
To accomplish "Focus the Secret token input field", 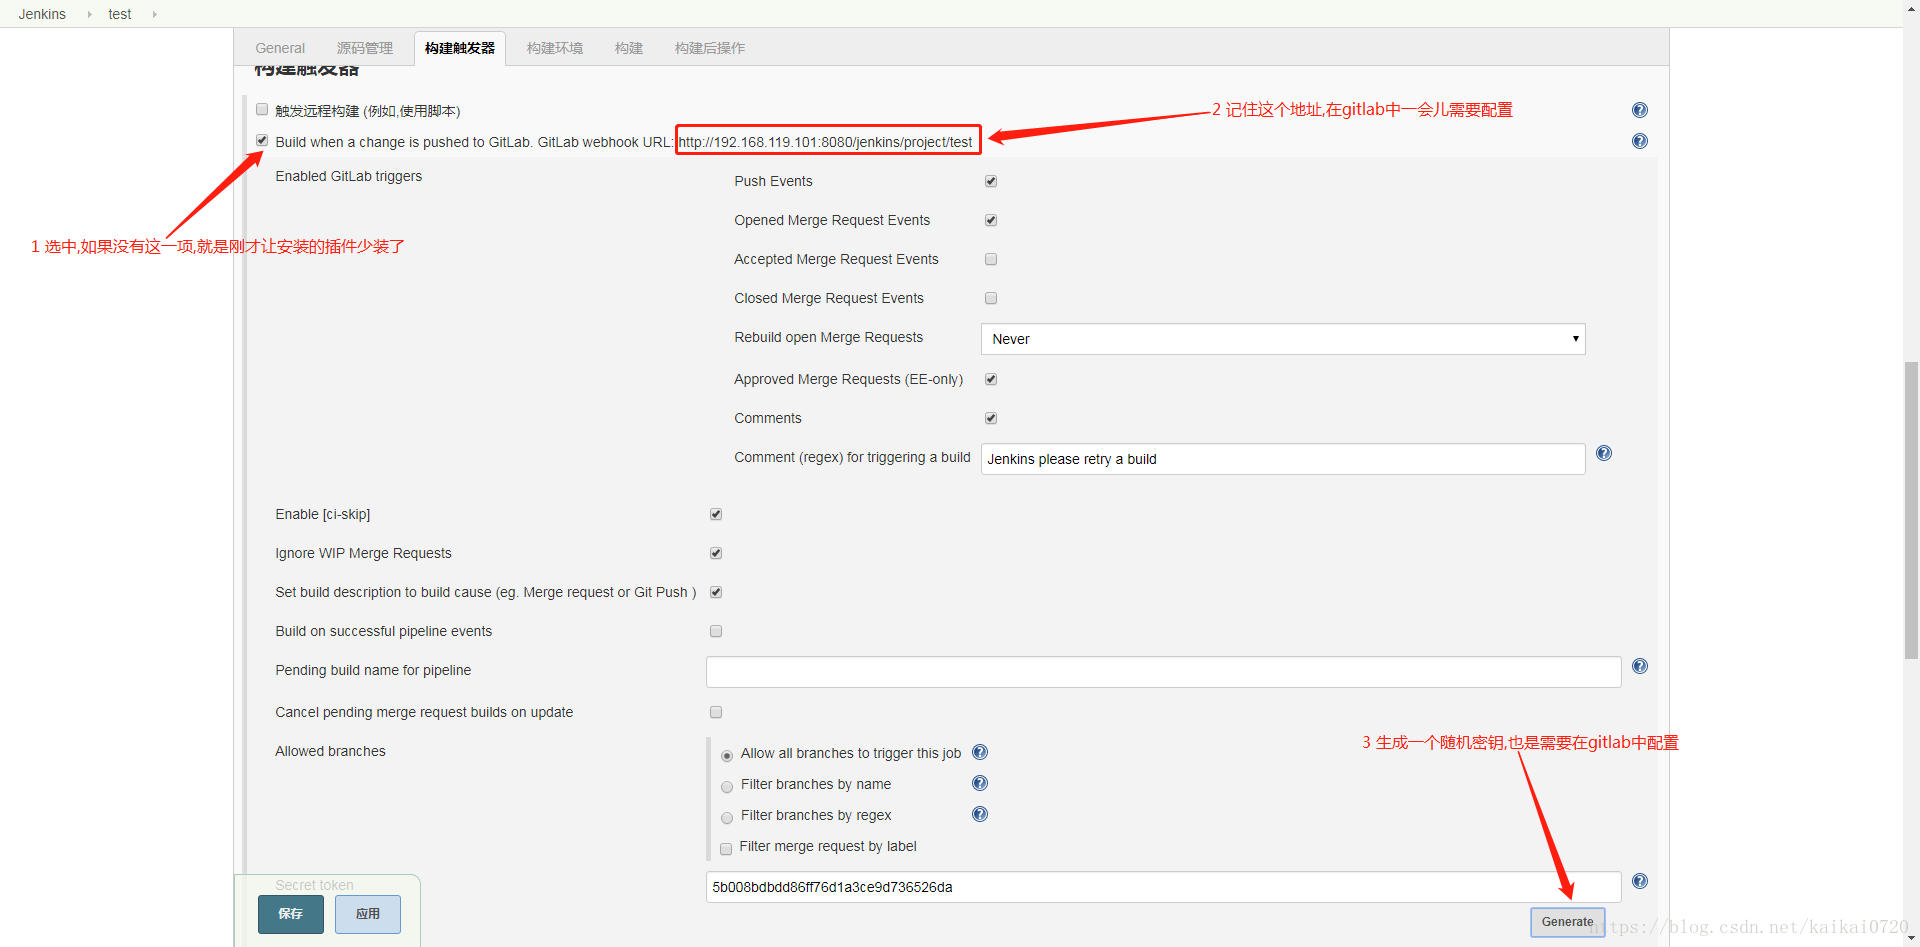I will [x=1164, y=887].
